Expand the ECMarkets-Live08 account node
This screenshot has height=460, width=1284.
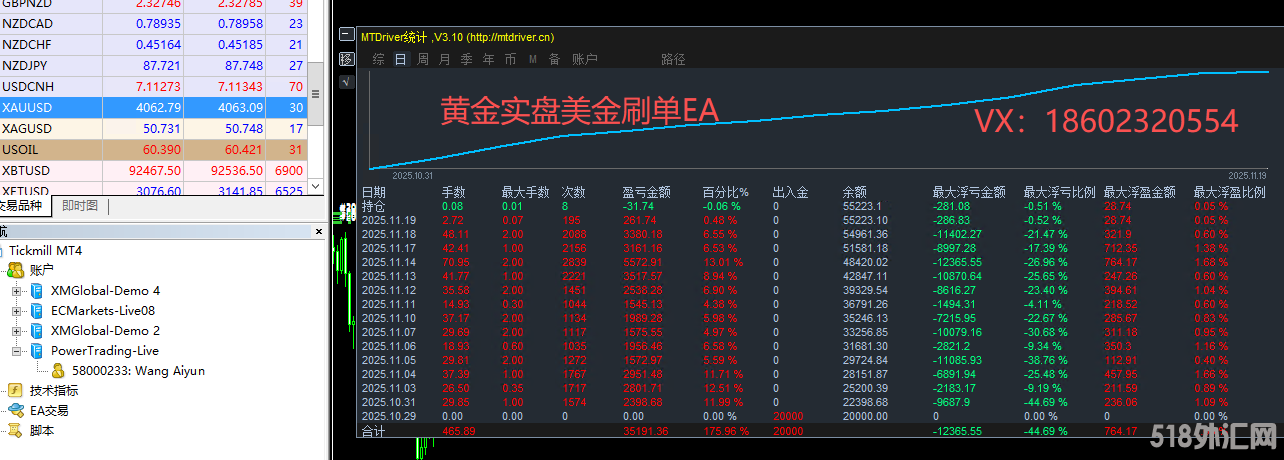(x=16, y=311)
